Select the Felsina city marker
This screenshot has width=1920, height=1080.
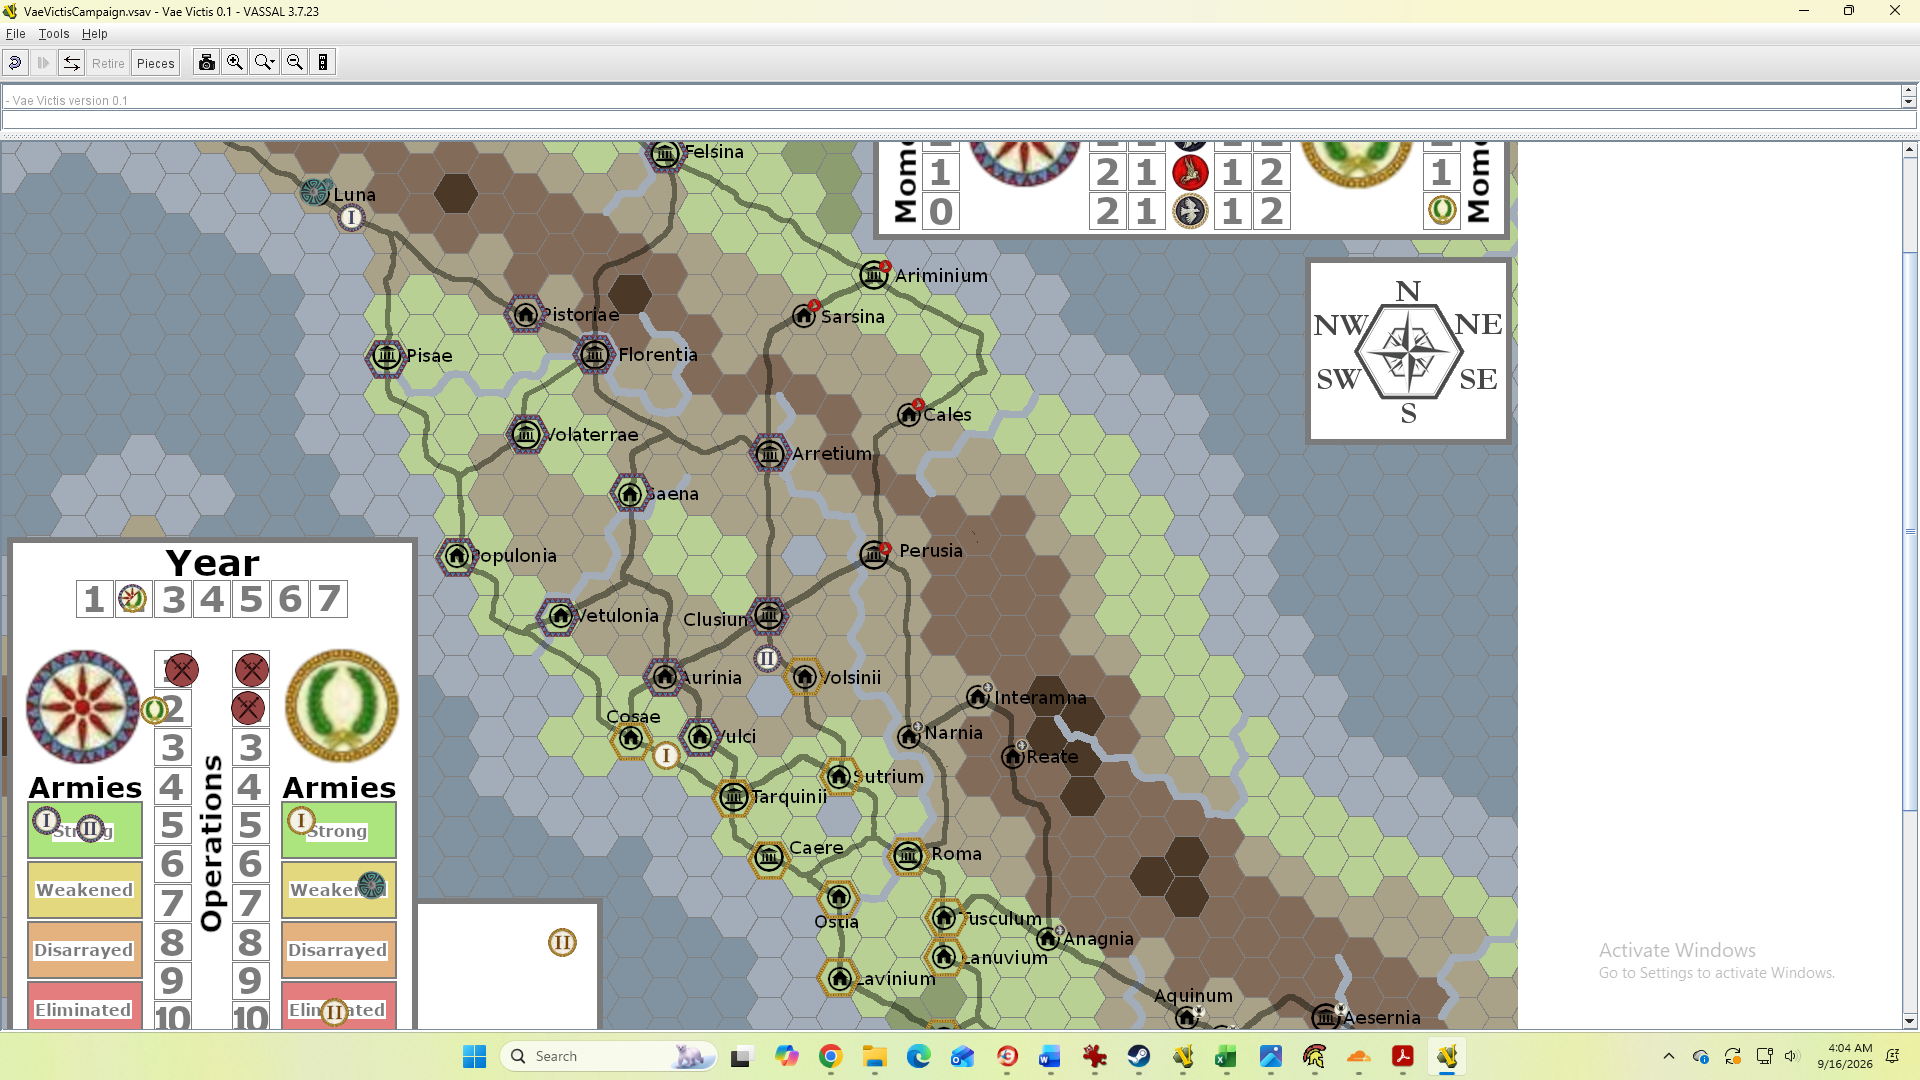[665, 155]
